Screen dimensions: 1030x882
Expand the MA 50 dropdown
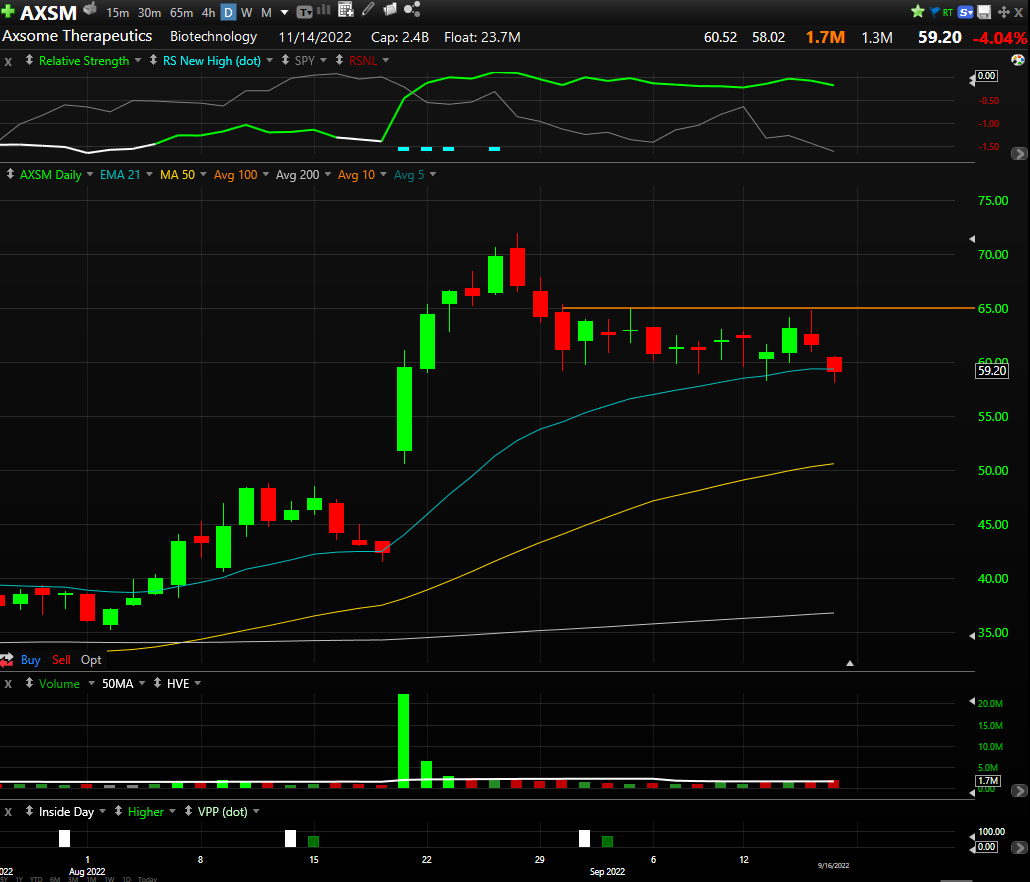203,174
